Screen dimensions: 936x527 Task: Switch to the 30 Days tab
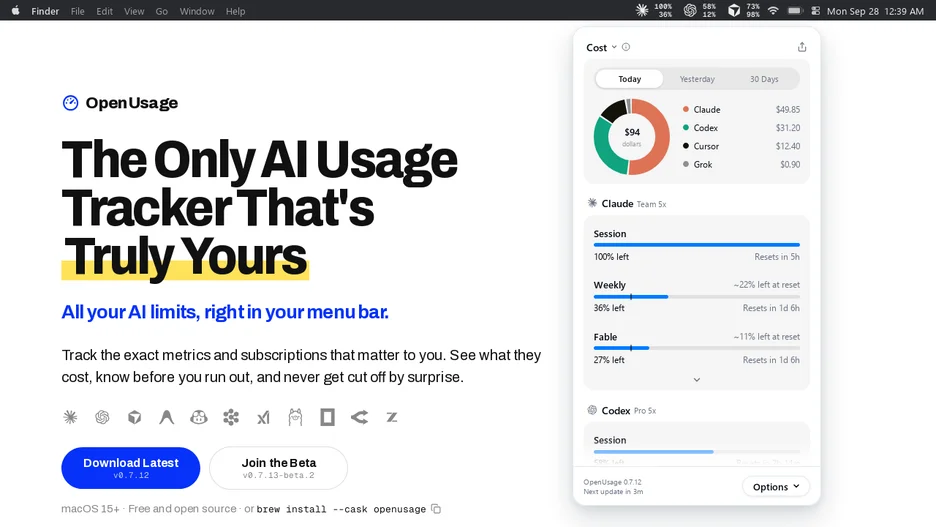[764, 79]
